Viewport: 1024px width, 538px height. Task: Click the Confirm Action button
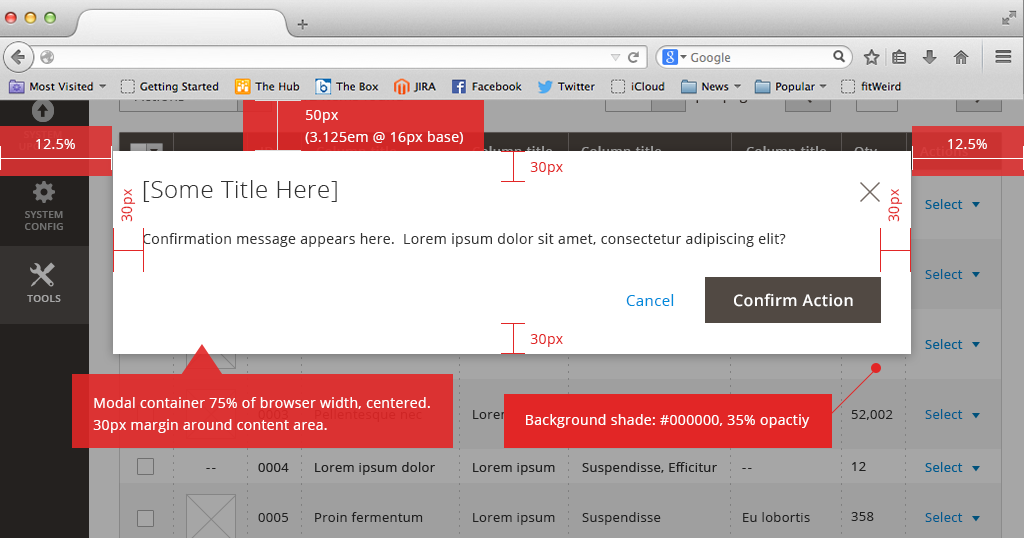pos(793,300)
